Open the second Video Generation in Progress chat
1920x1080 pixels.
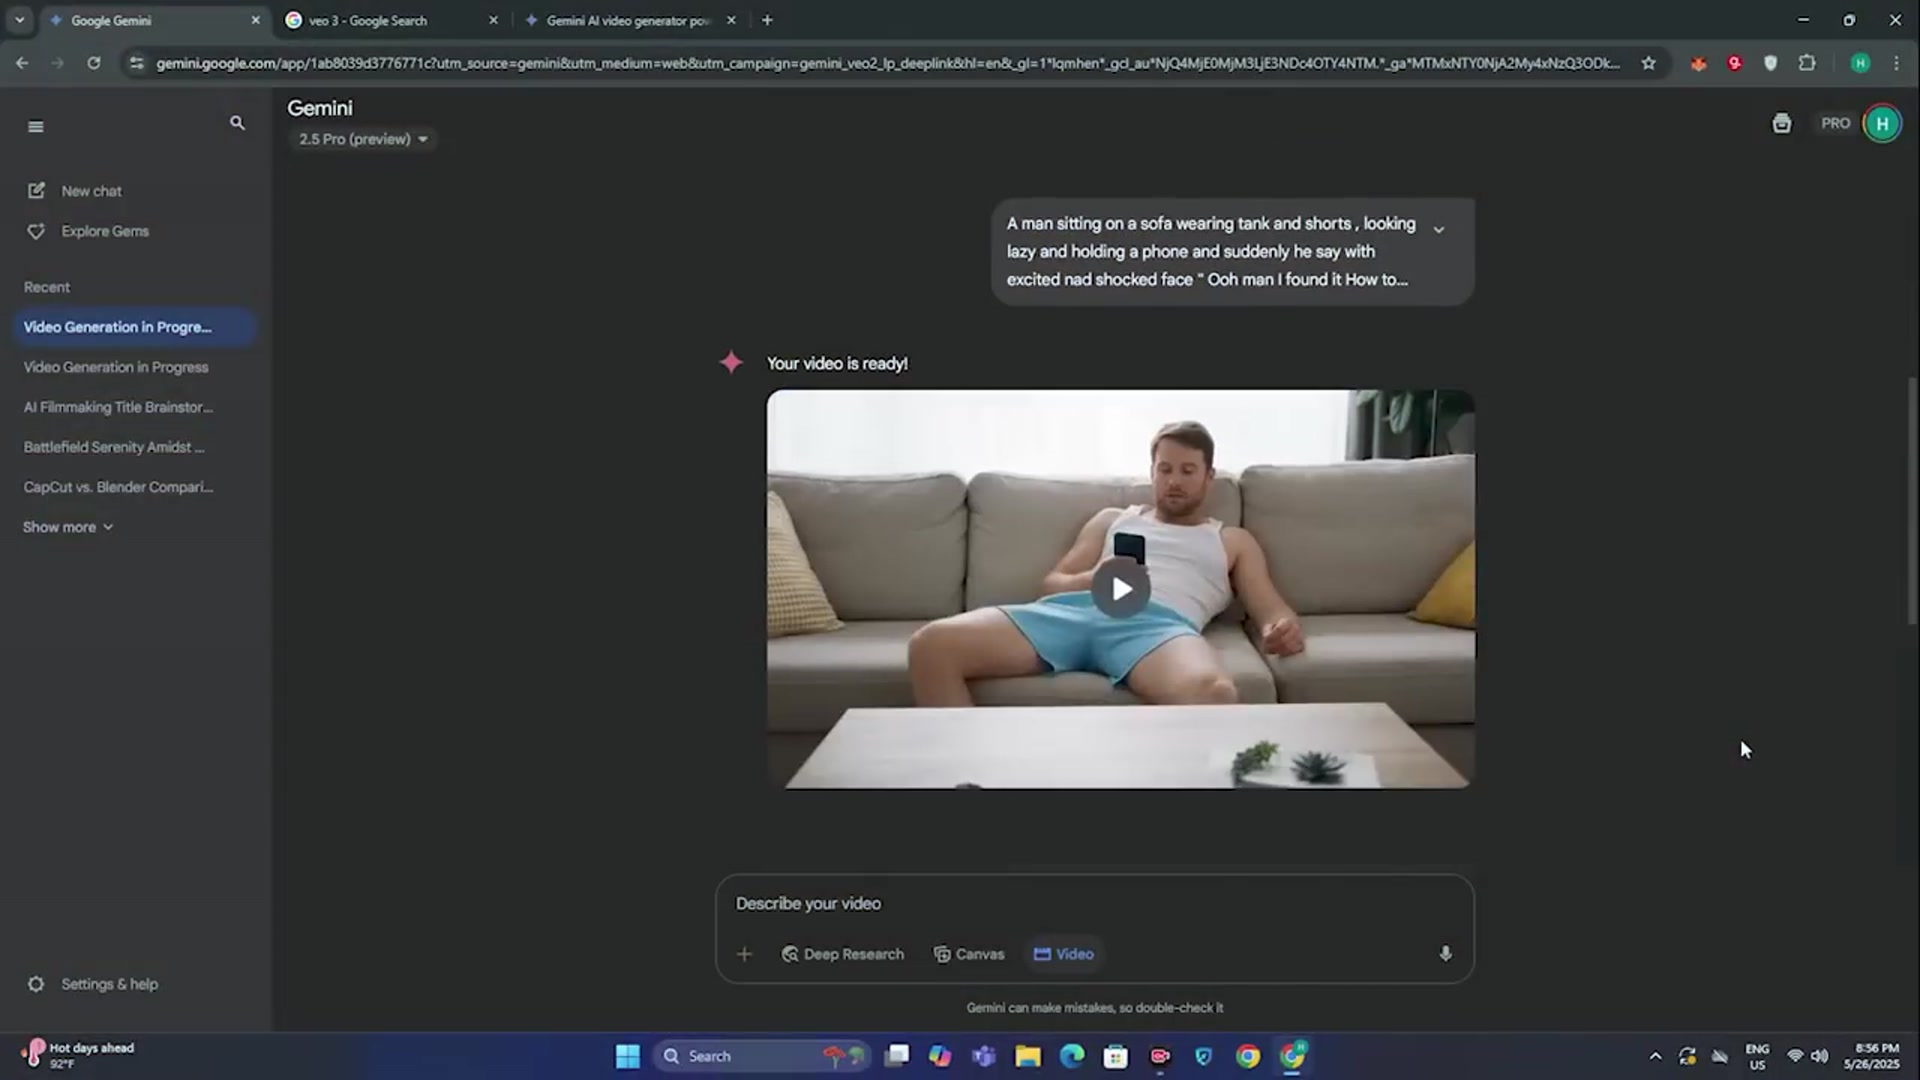coord(134,367)
